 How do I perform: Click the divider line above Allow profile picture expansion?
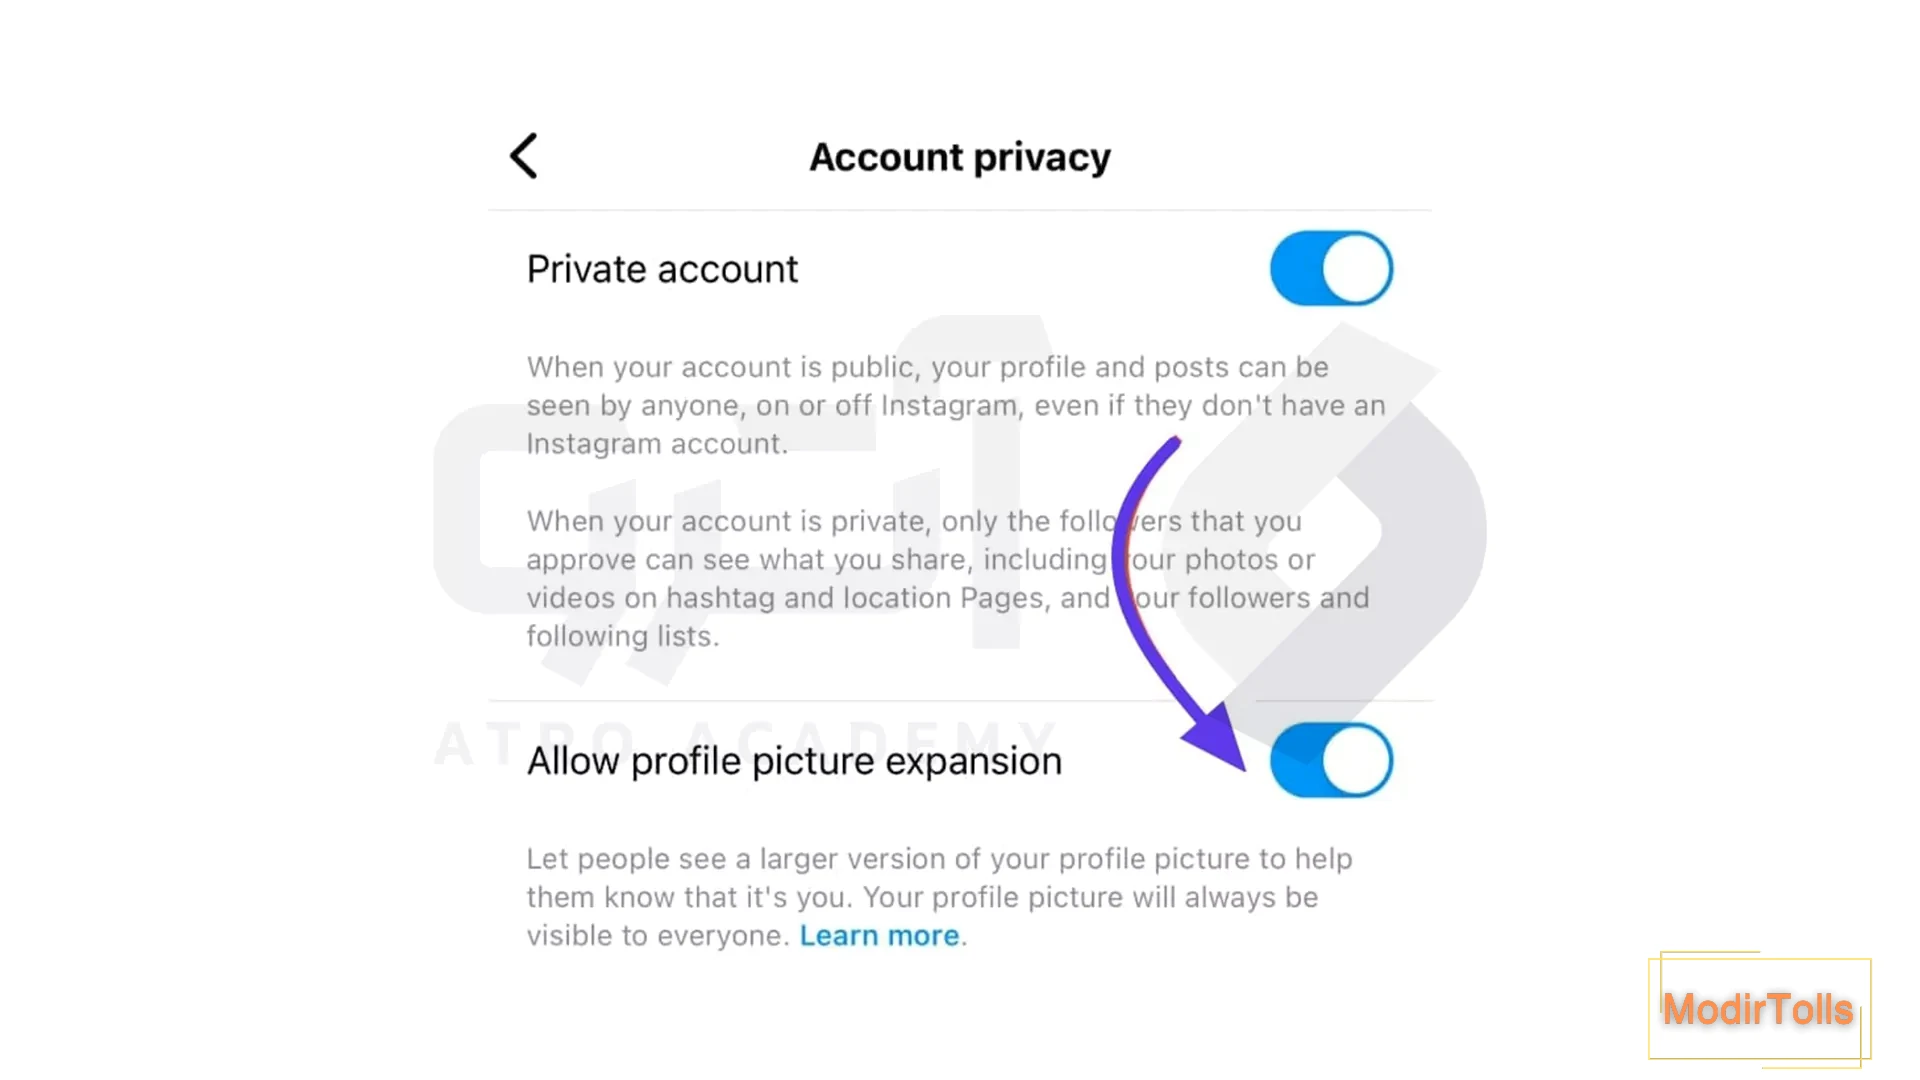pos(960,700)
